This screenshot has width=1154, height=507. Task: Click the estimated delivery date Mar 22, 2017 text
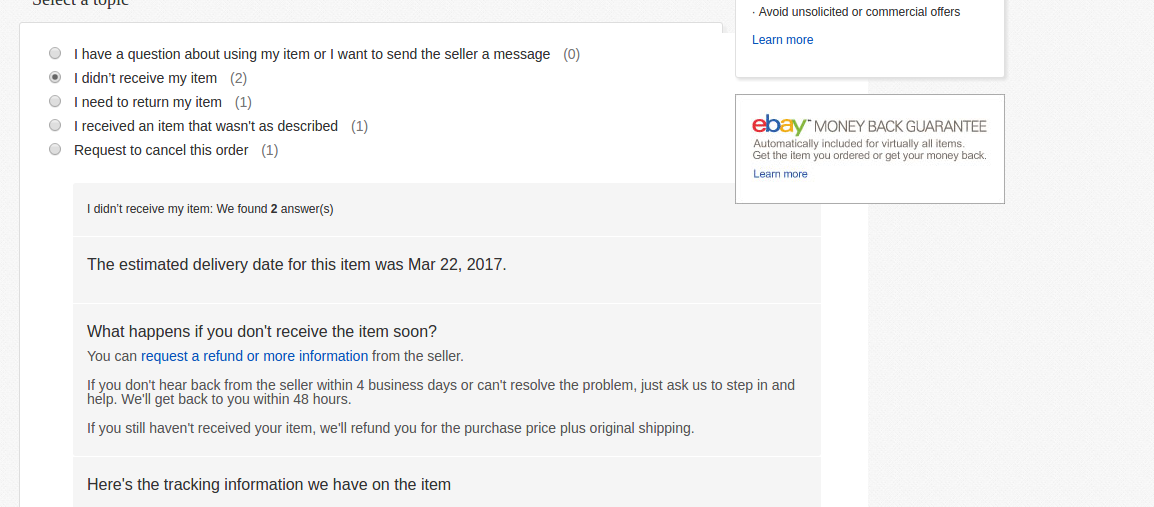click(297, 265)
